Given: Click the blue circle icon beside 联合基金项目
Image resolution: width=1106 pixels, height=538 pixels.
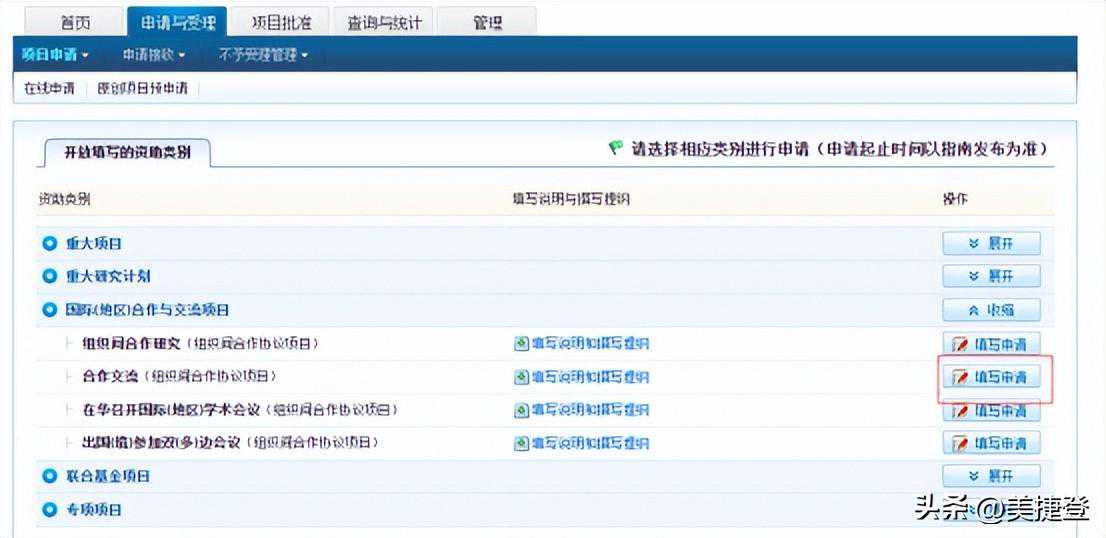Looking at the screenshot, I should tap(49, 476).
